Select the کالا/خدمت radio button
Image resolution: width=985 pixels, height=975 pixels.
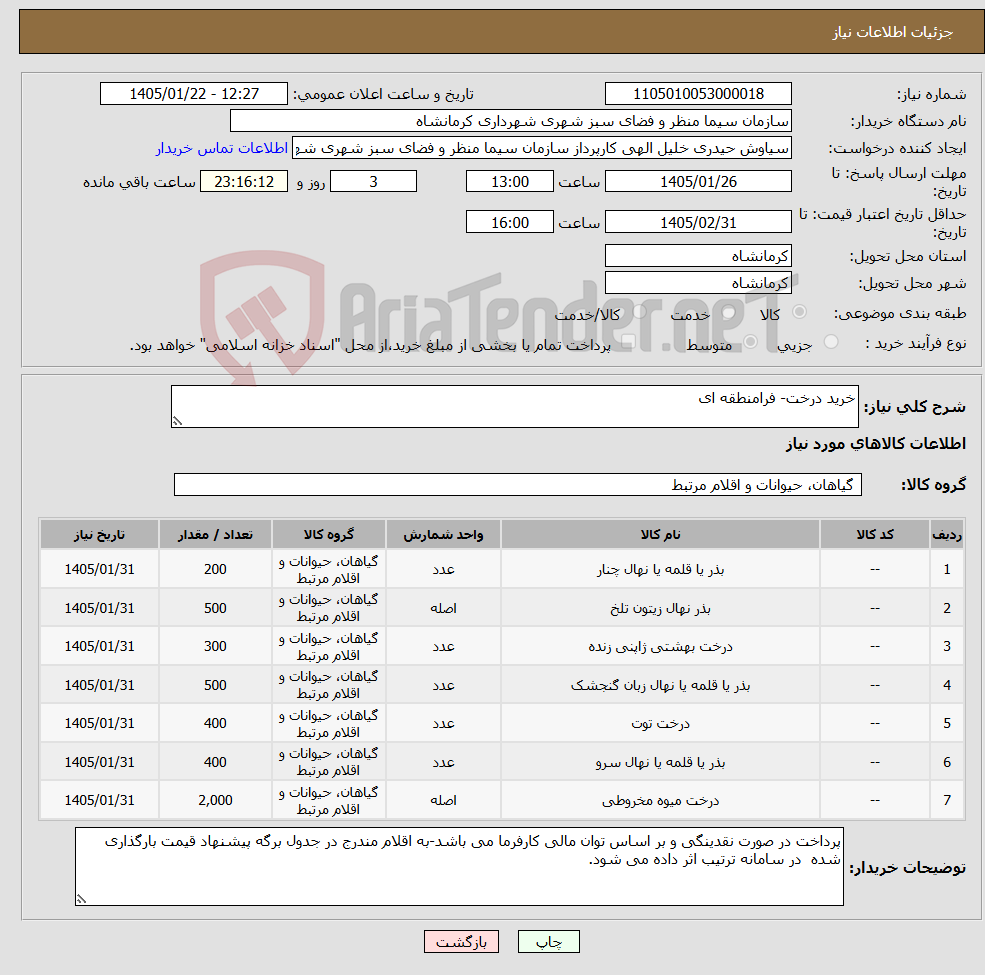[639, 312]
